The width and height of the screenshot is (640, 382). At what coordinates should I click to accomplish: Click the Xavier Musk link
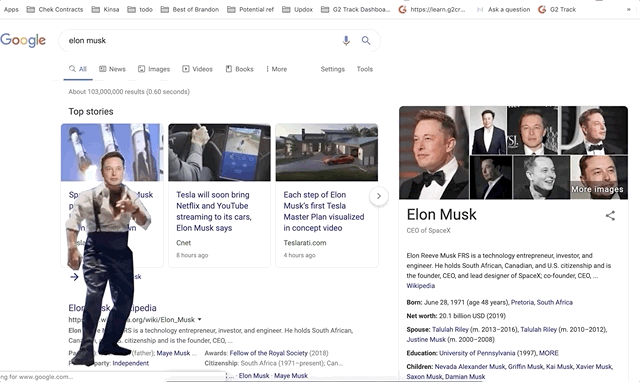pyautogui.click(x=594, y=366)
